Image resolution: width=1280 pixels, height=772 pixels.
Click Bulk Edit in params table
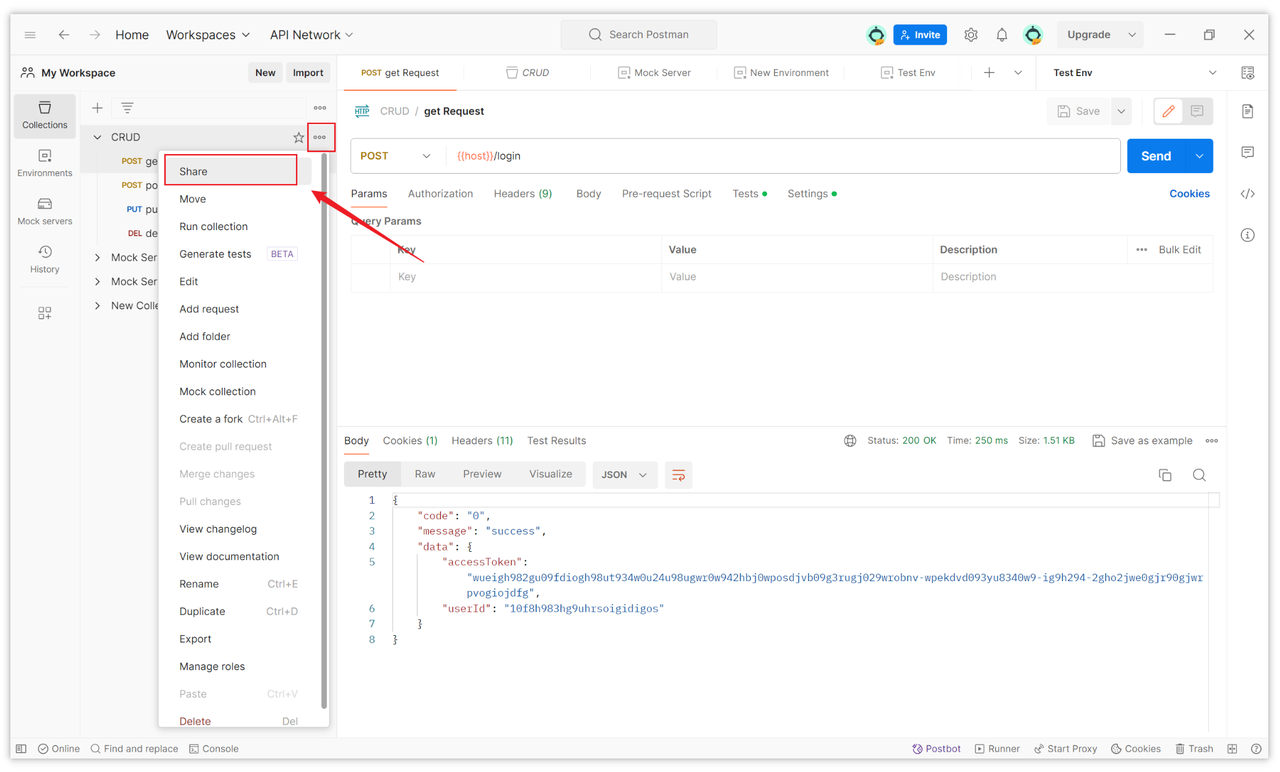click(x=1179, y=250)
